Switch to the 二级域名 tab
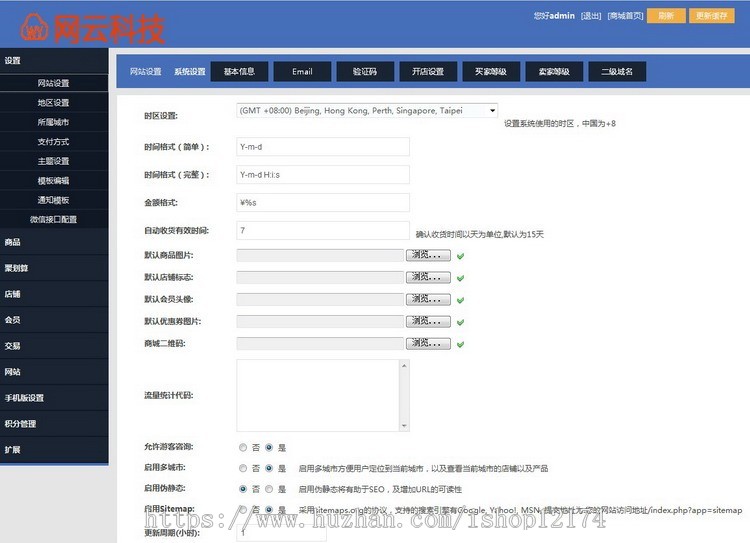This screenshot has width=750, height=543. pyautogui.click(x=617, y=72)
